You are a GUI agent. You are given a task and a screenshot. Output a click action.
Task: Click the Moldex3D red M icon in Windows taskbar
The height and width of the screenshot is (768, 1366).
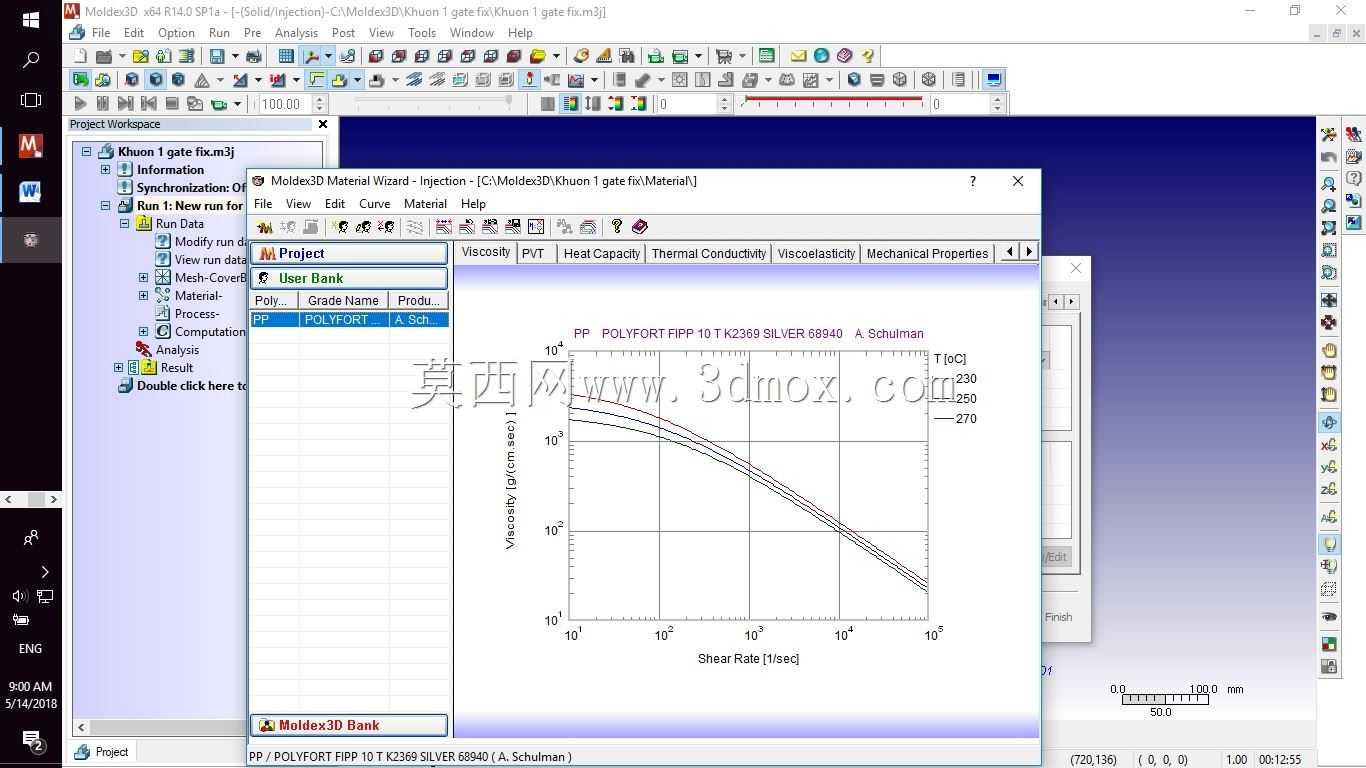pos(30,146)
